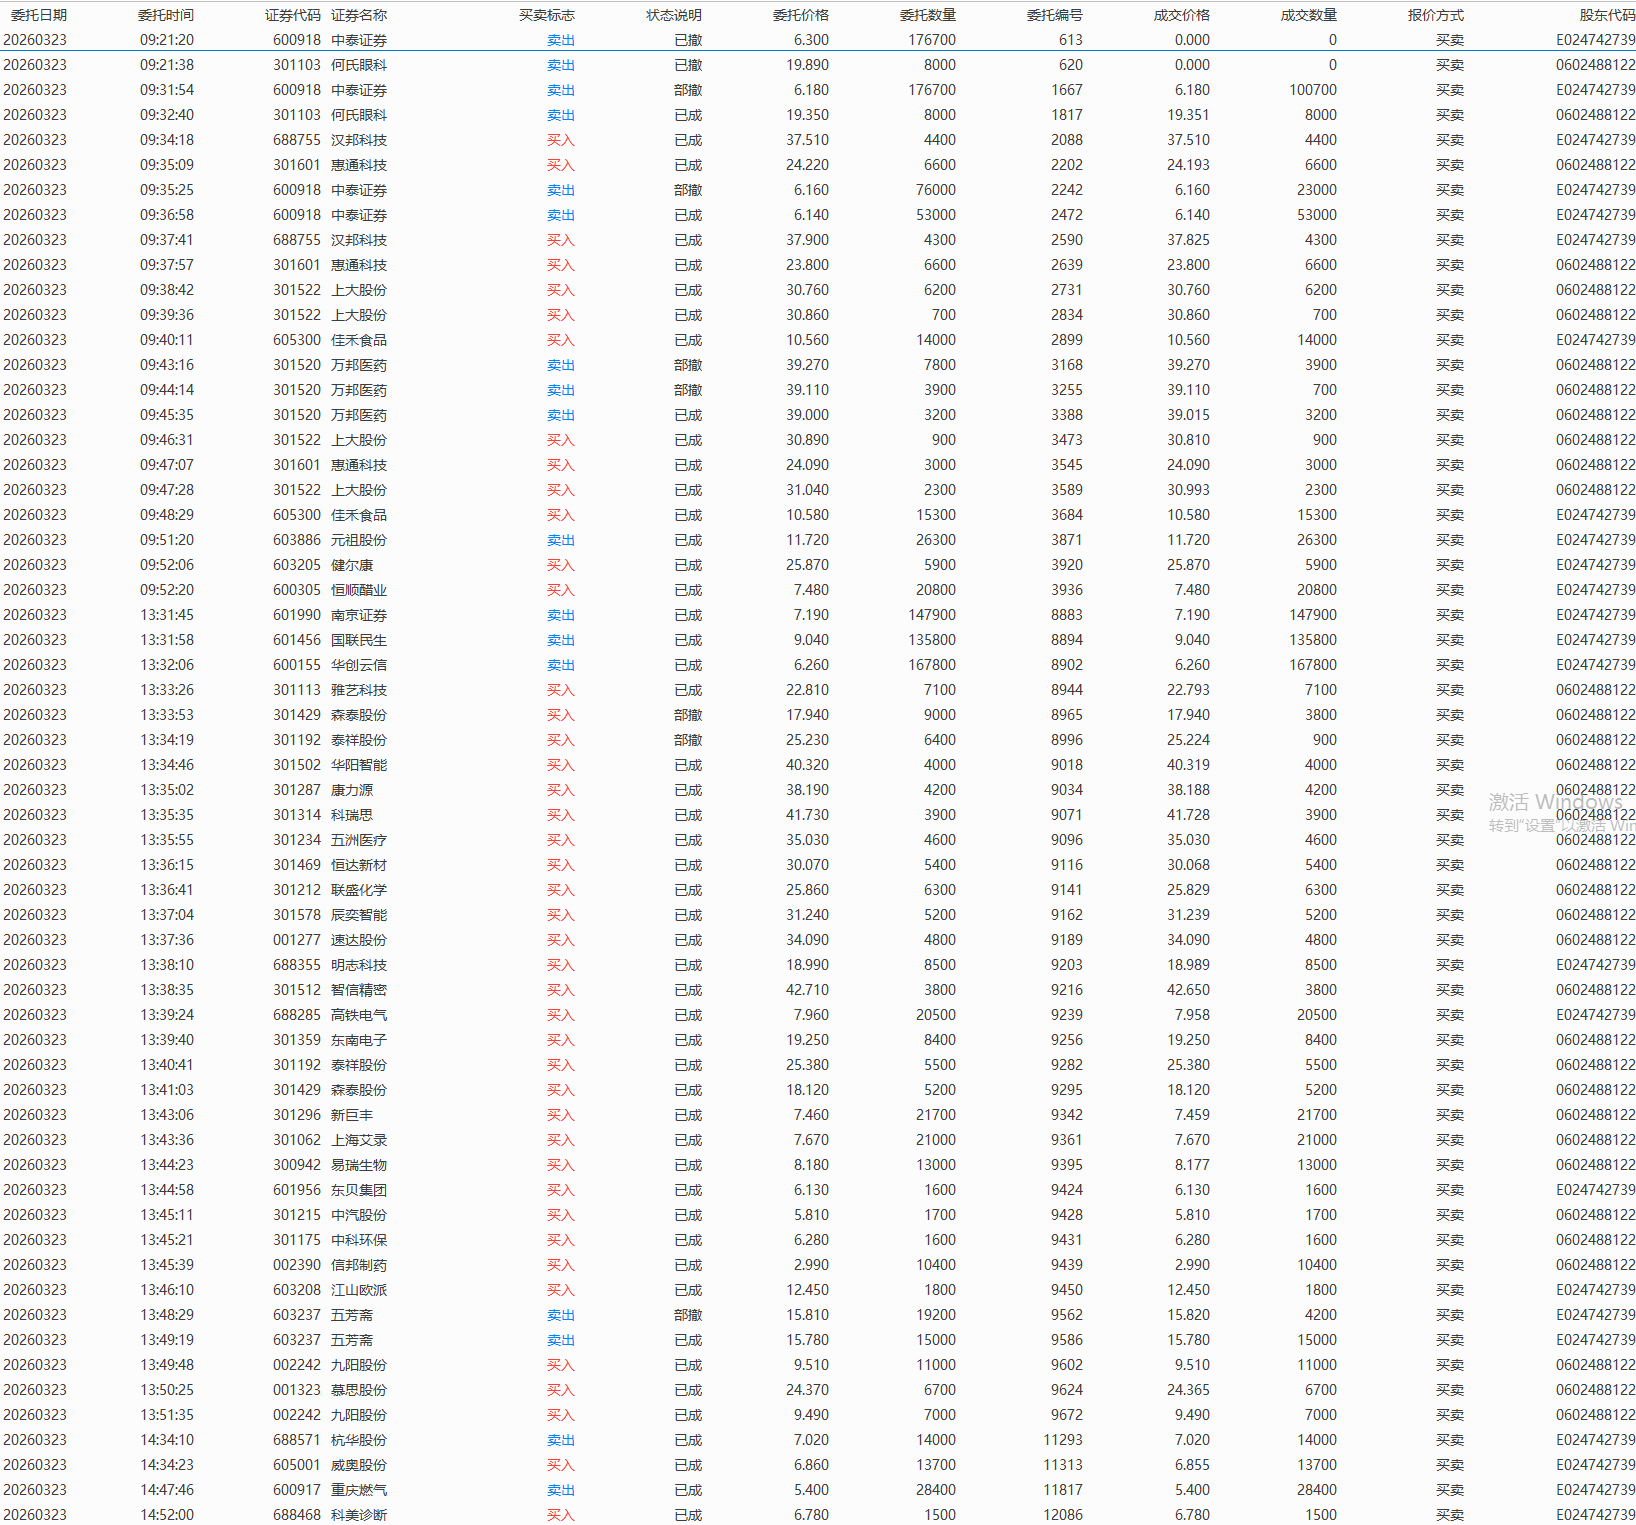Screen dimensions: 1636x1525
Task: Click the 报价方式 column header
Action: click(1436, 15)
